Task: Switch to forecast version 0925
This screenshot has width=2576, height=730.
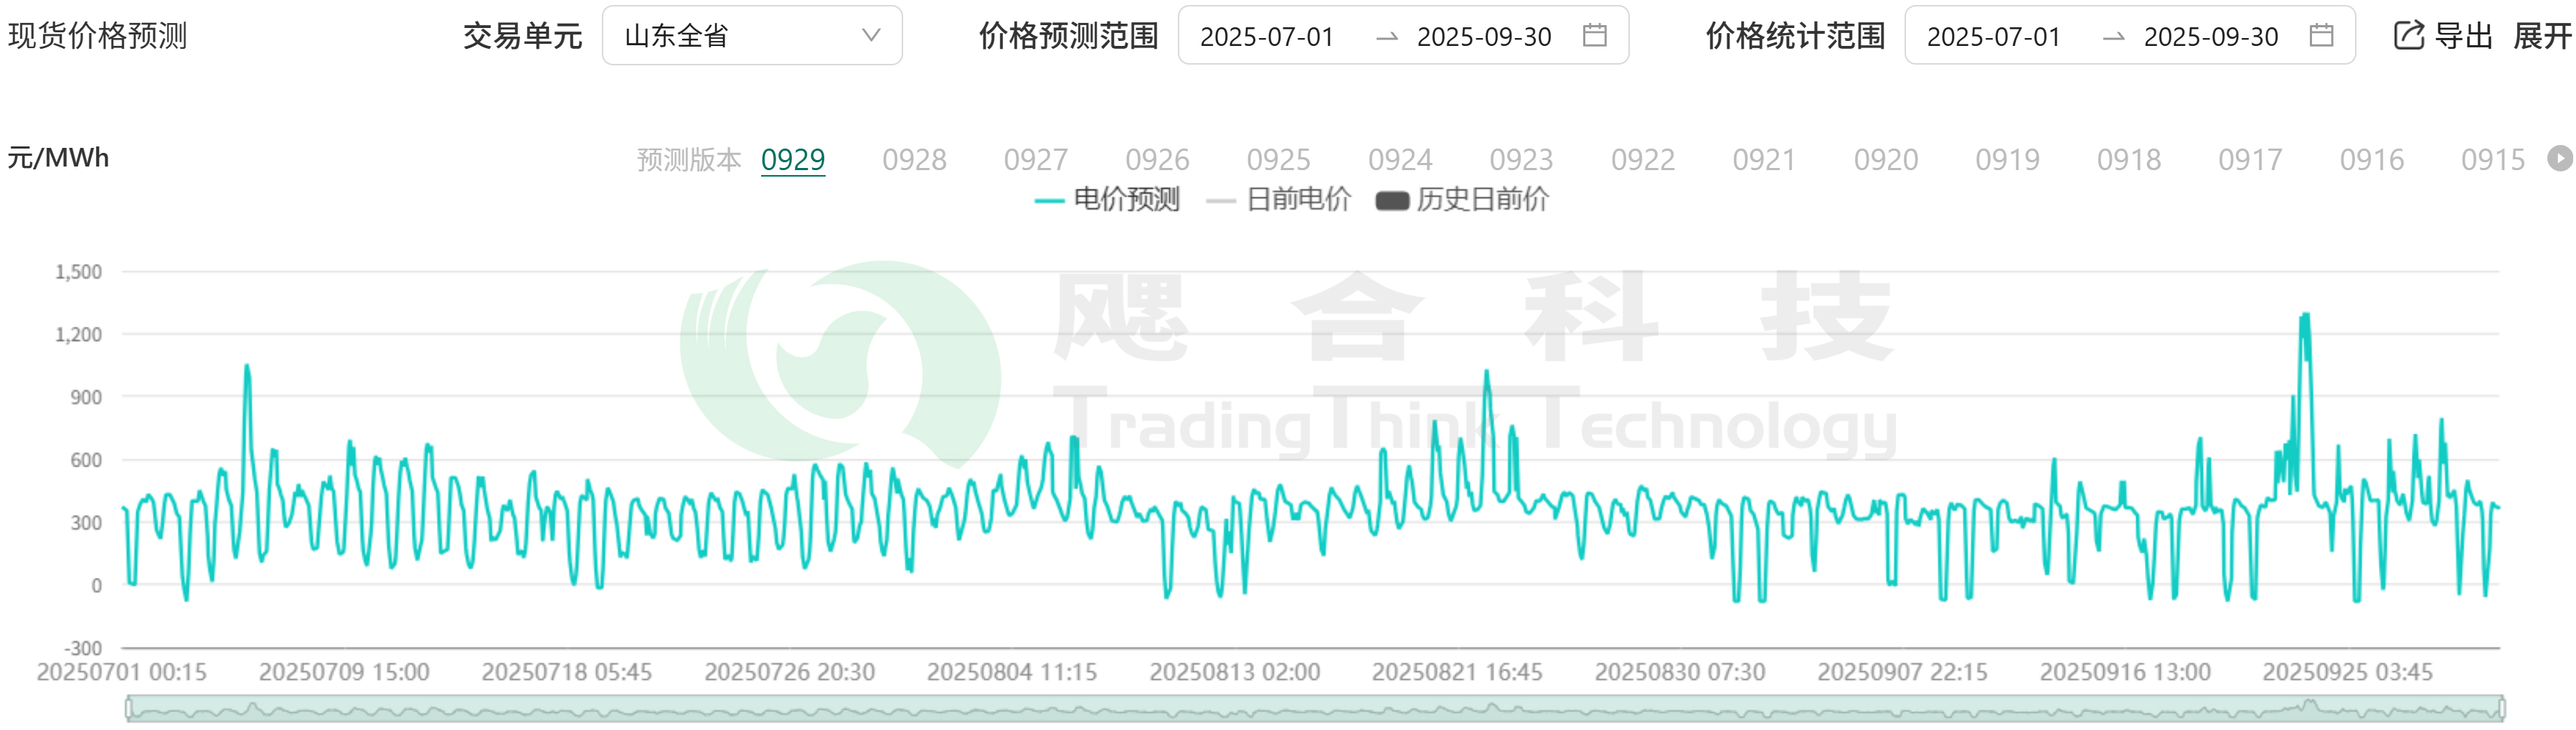Action: tap(1278, 160)
